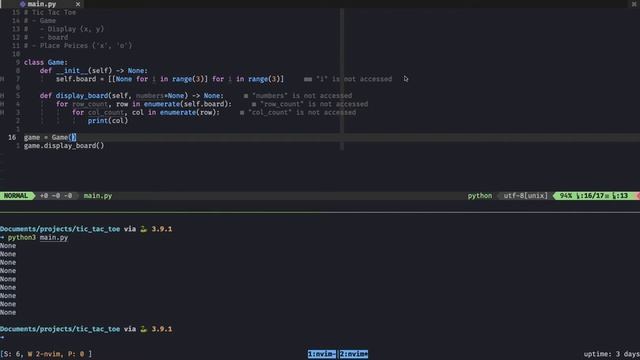Click the Python version 3.9.1 in the upper prompt
640x360 pixels.
[x=162, y=229]
